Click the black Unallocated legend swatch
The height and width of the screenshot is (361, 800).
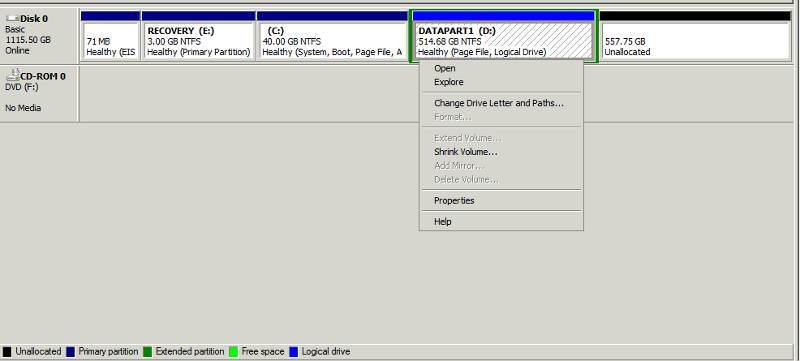coord(7,352)
